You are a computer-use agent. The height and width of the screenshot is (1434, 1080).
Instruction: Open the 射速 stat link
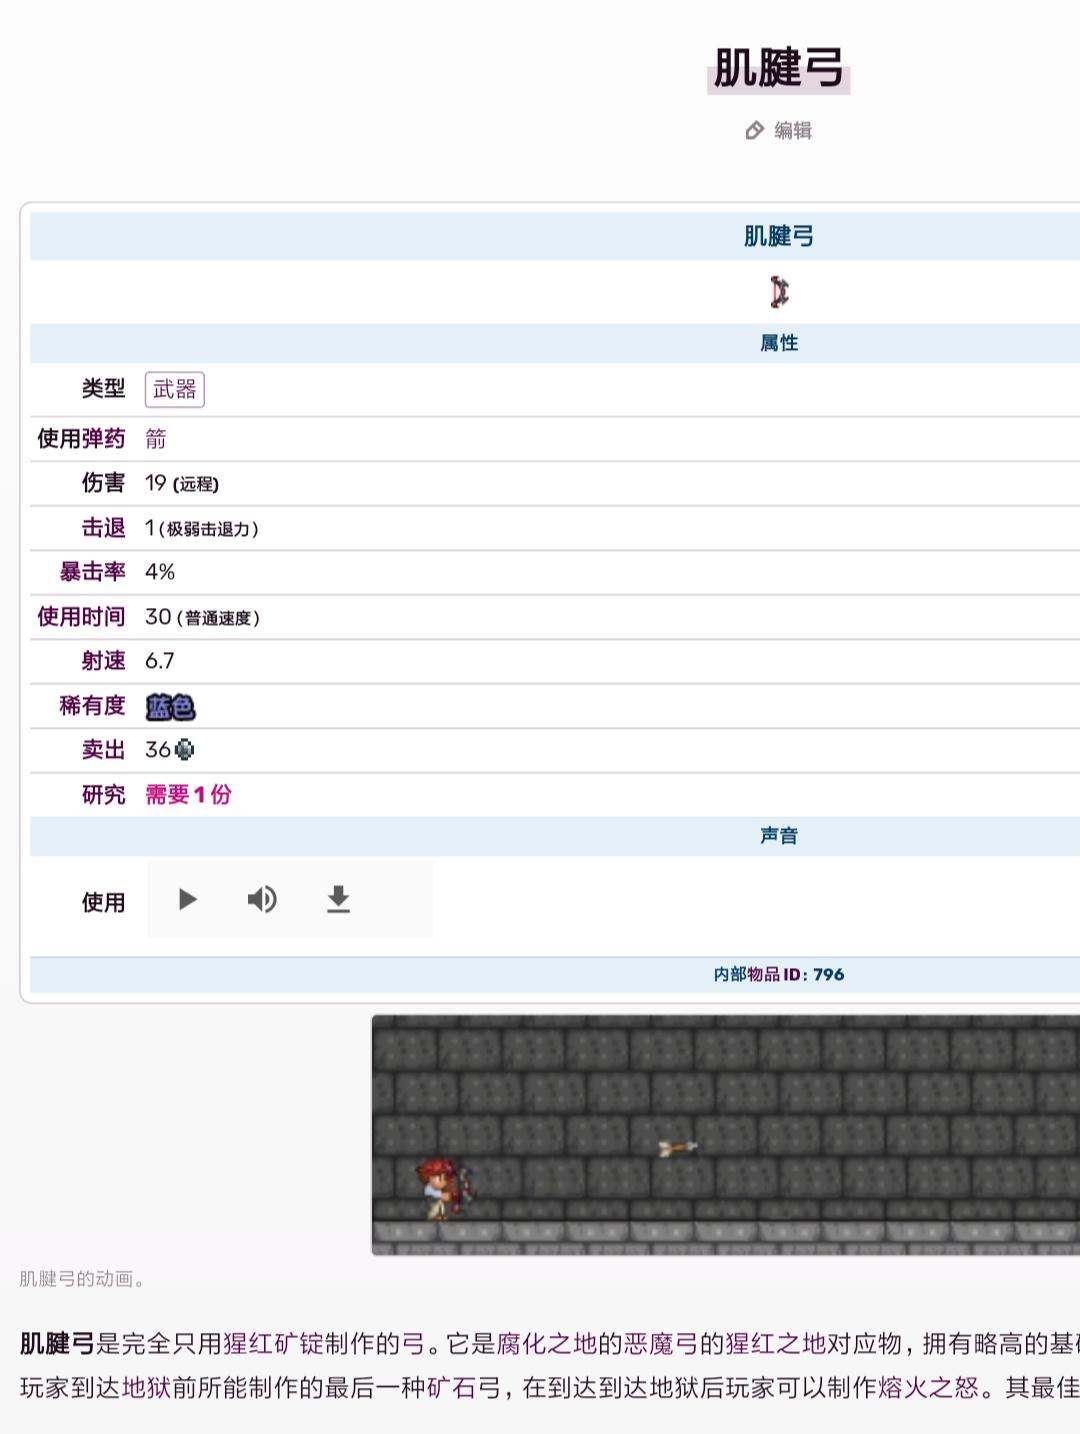(104, 661)
